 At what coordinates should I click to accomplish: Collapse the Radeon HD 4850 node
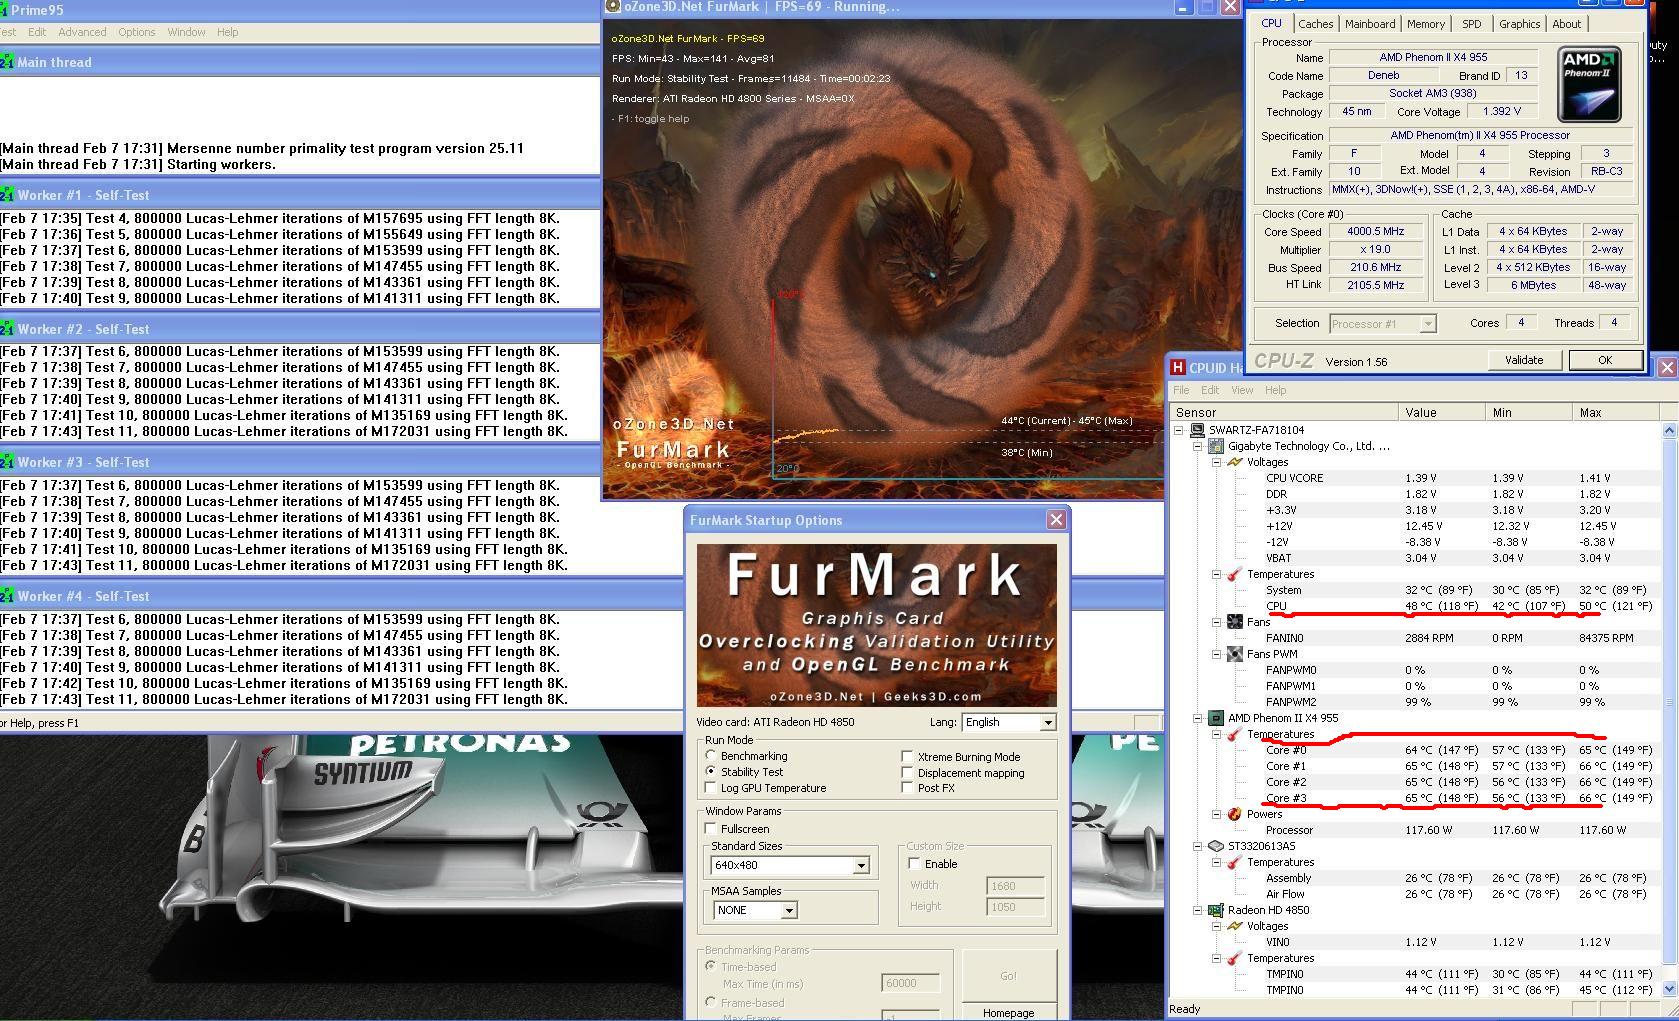(1198, 910)
